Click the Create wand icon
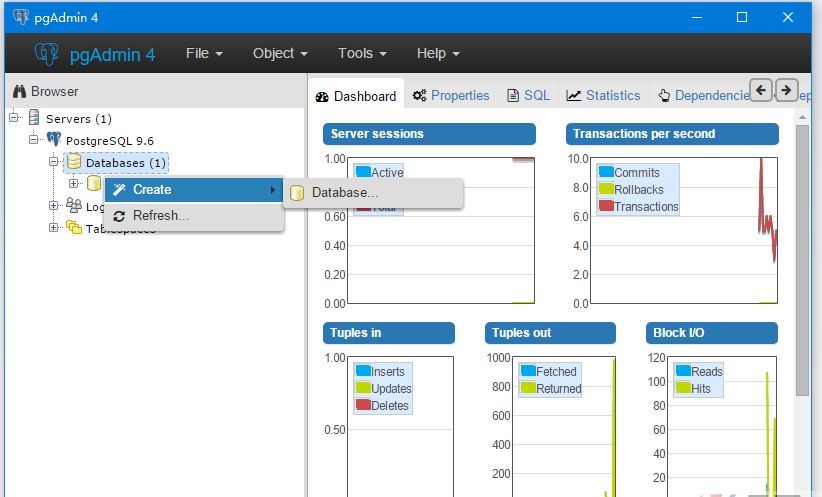This screenshot has width=822, height=497. point(120,190)
